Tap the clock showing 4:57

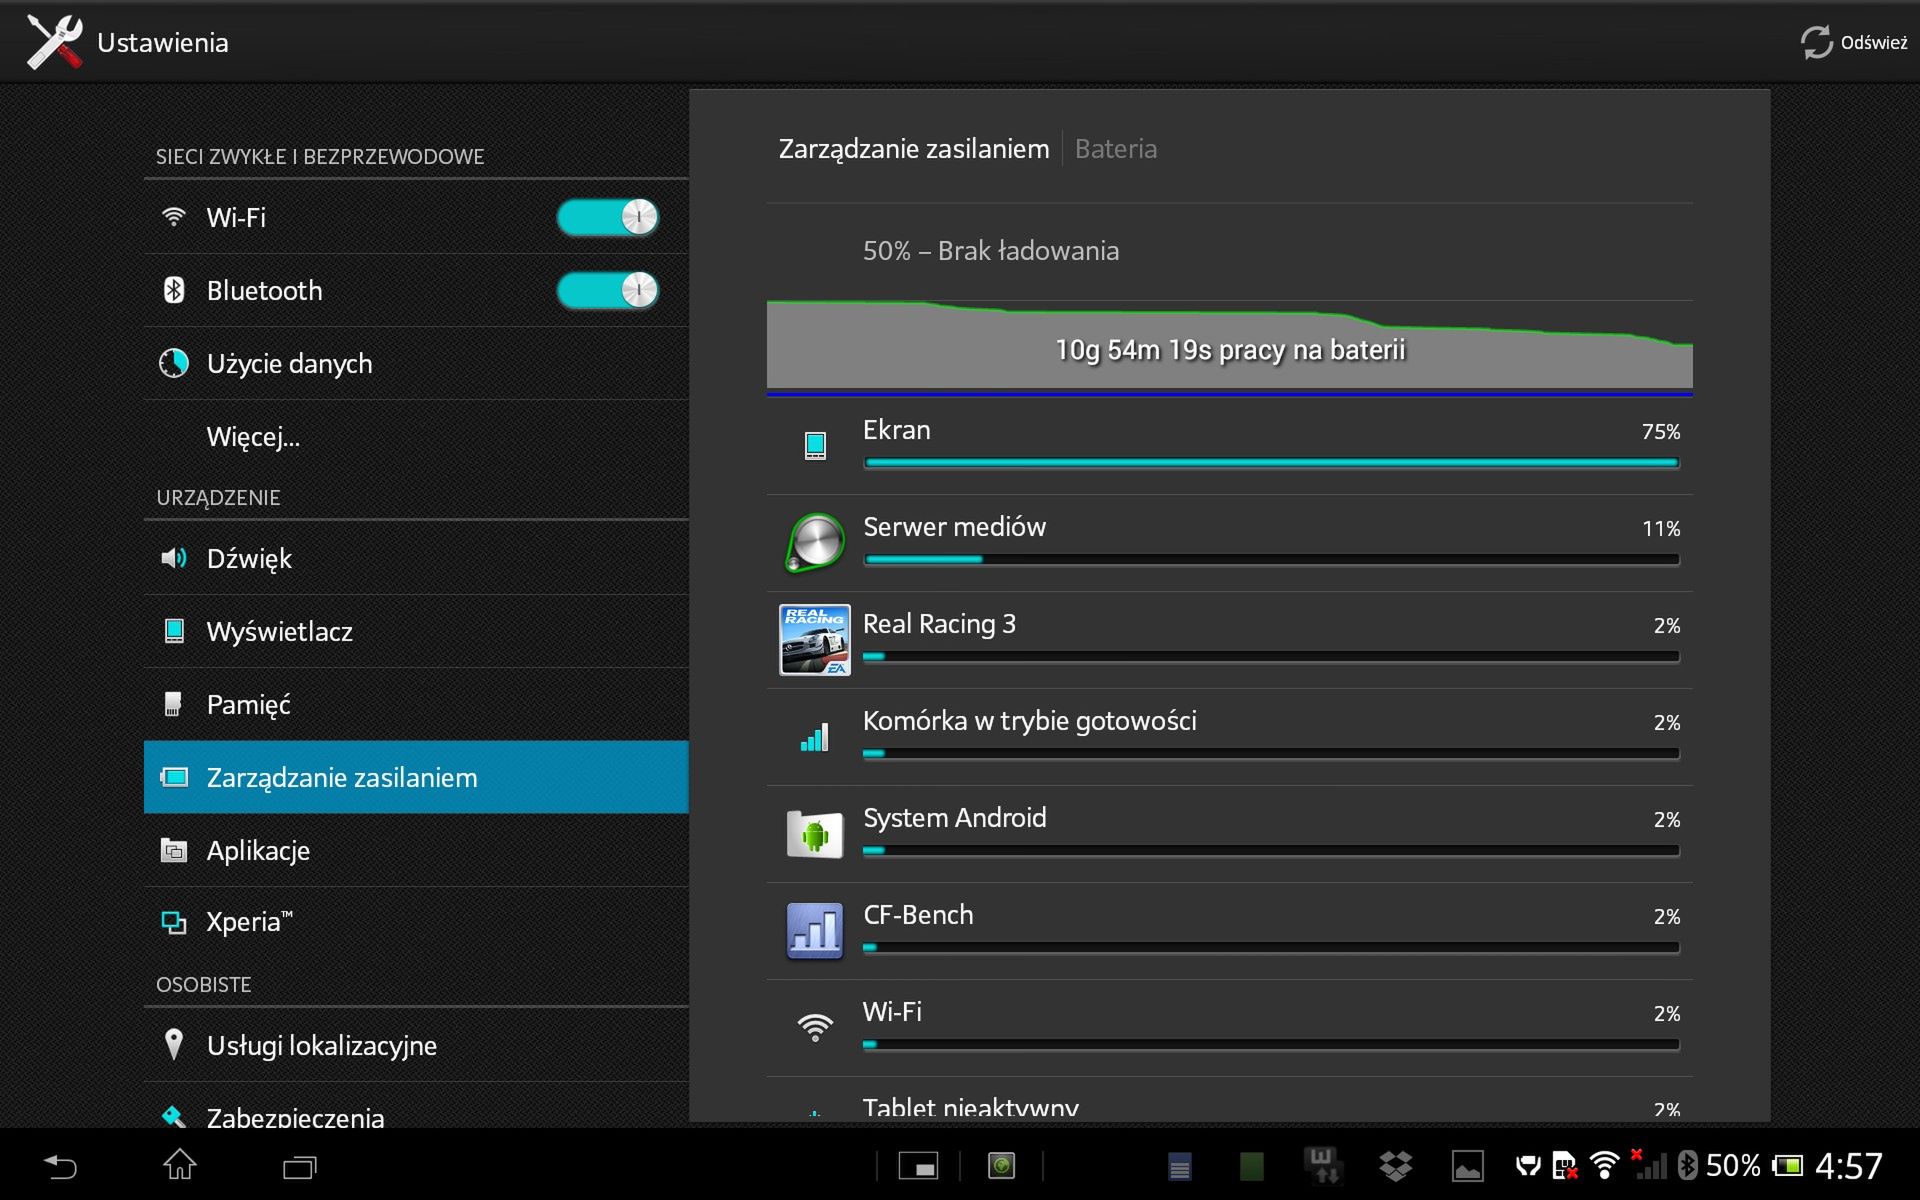click(1848, 1166)
